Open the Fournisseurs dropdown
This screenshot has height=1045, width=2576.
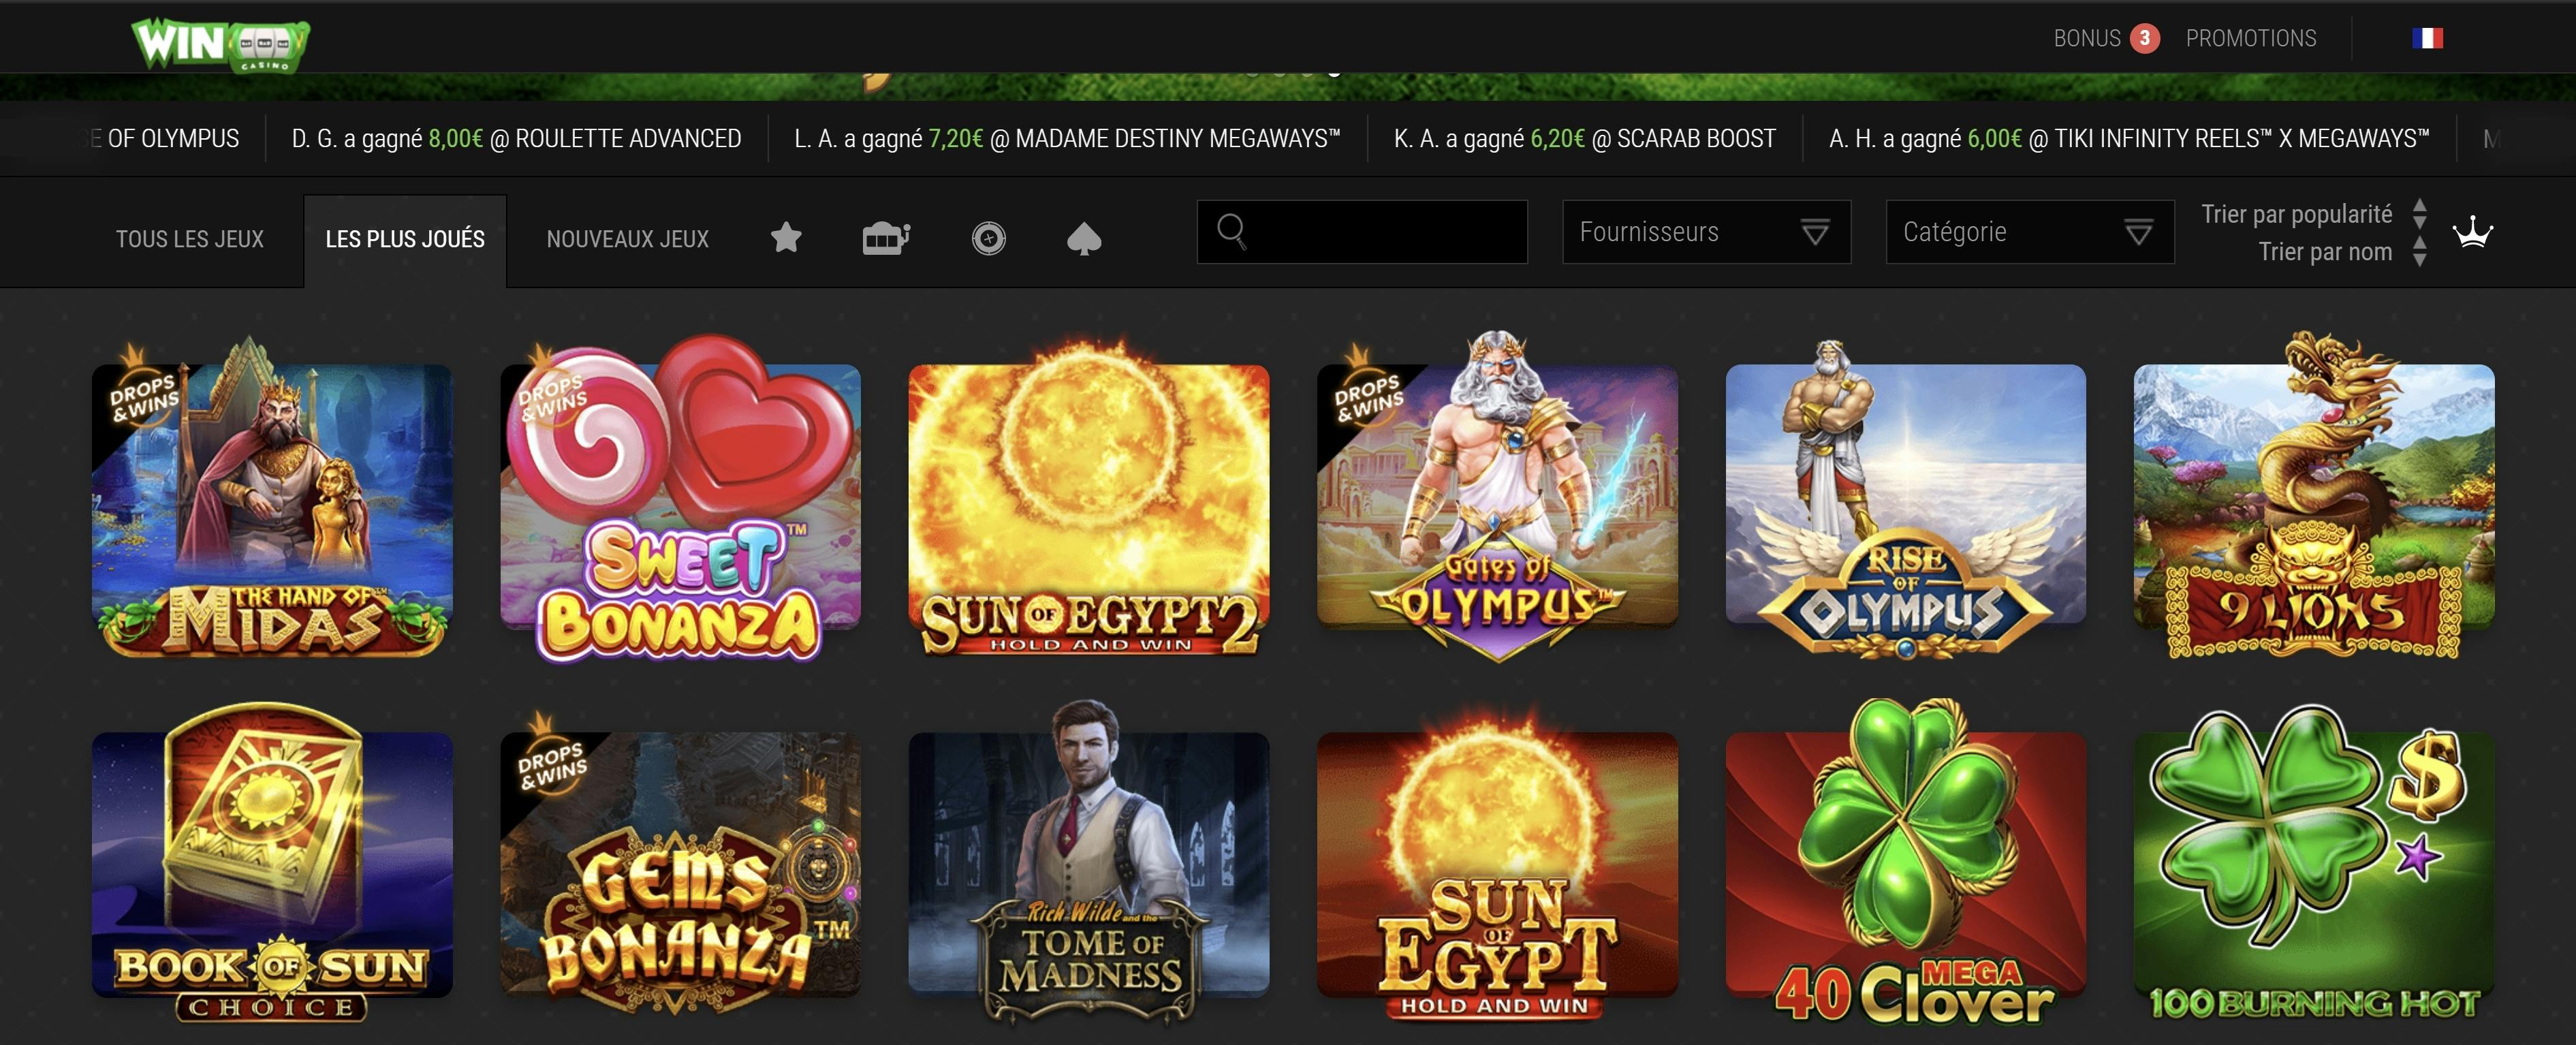[x=1706, y=232]
